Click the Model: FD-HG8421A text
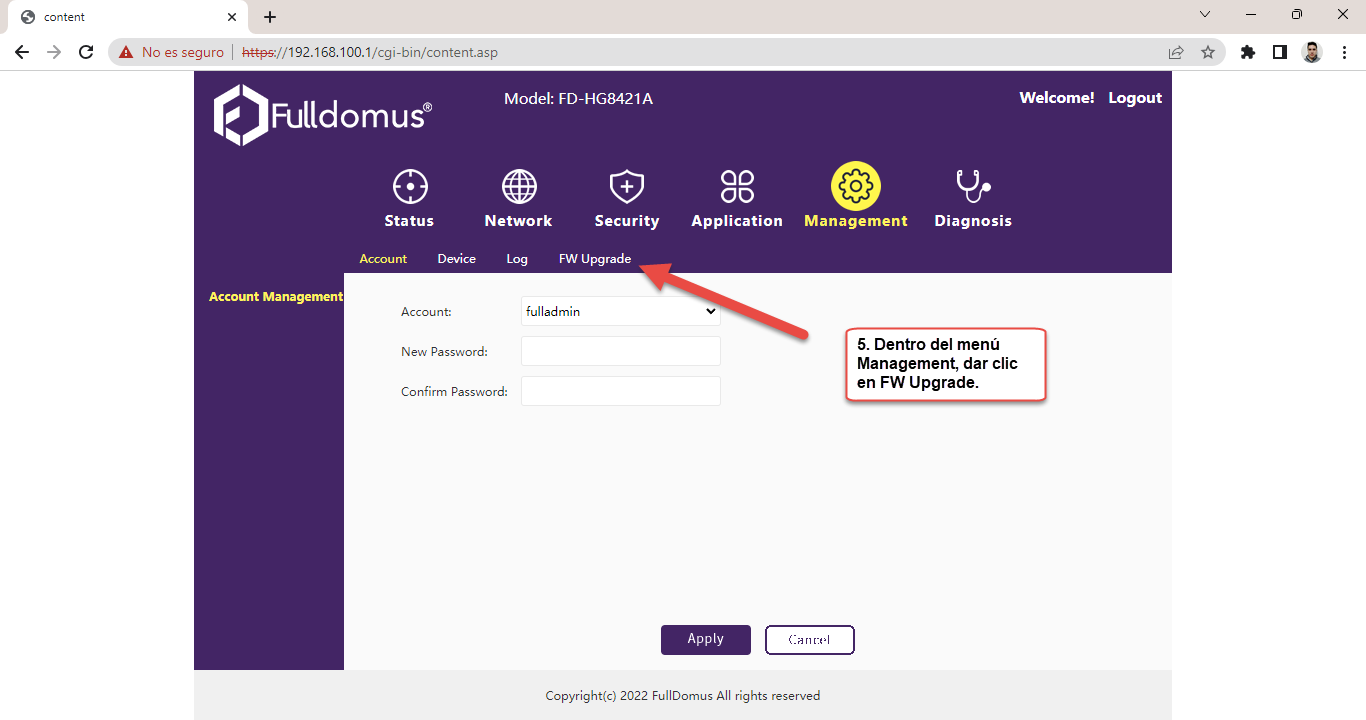 tap(578, 99)
